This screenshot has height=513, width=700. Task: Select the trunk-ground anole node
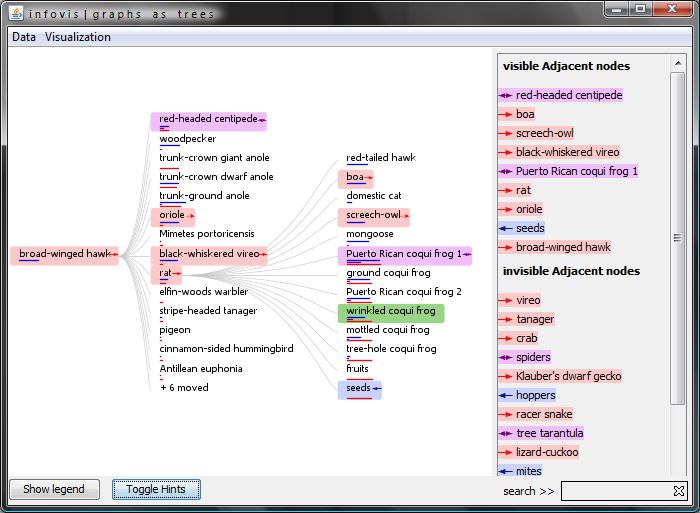204,196
